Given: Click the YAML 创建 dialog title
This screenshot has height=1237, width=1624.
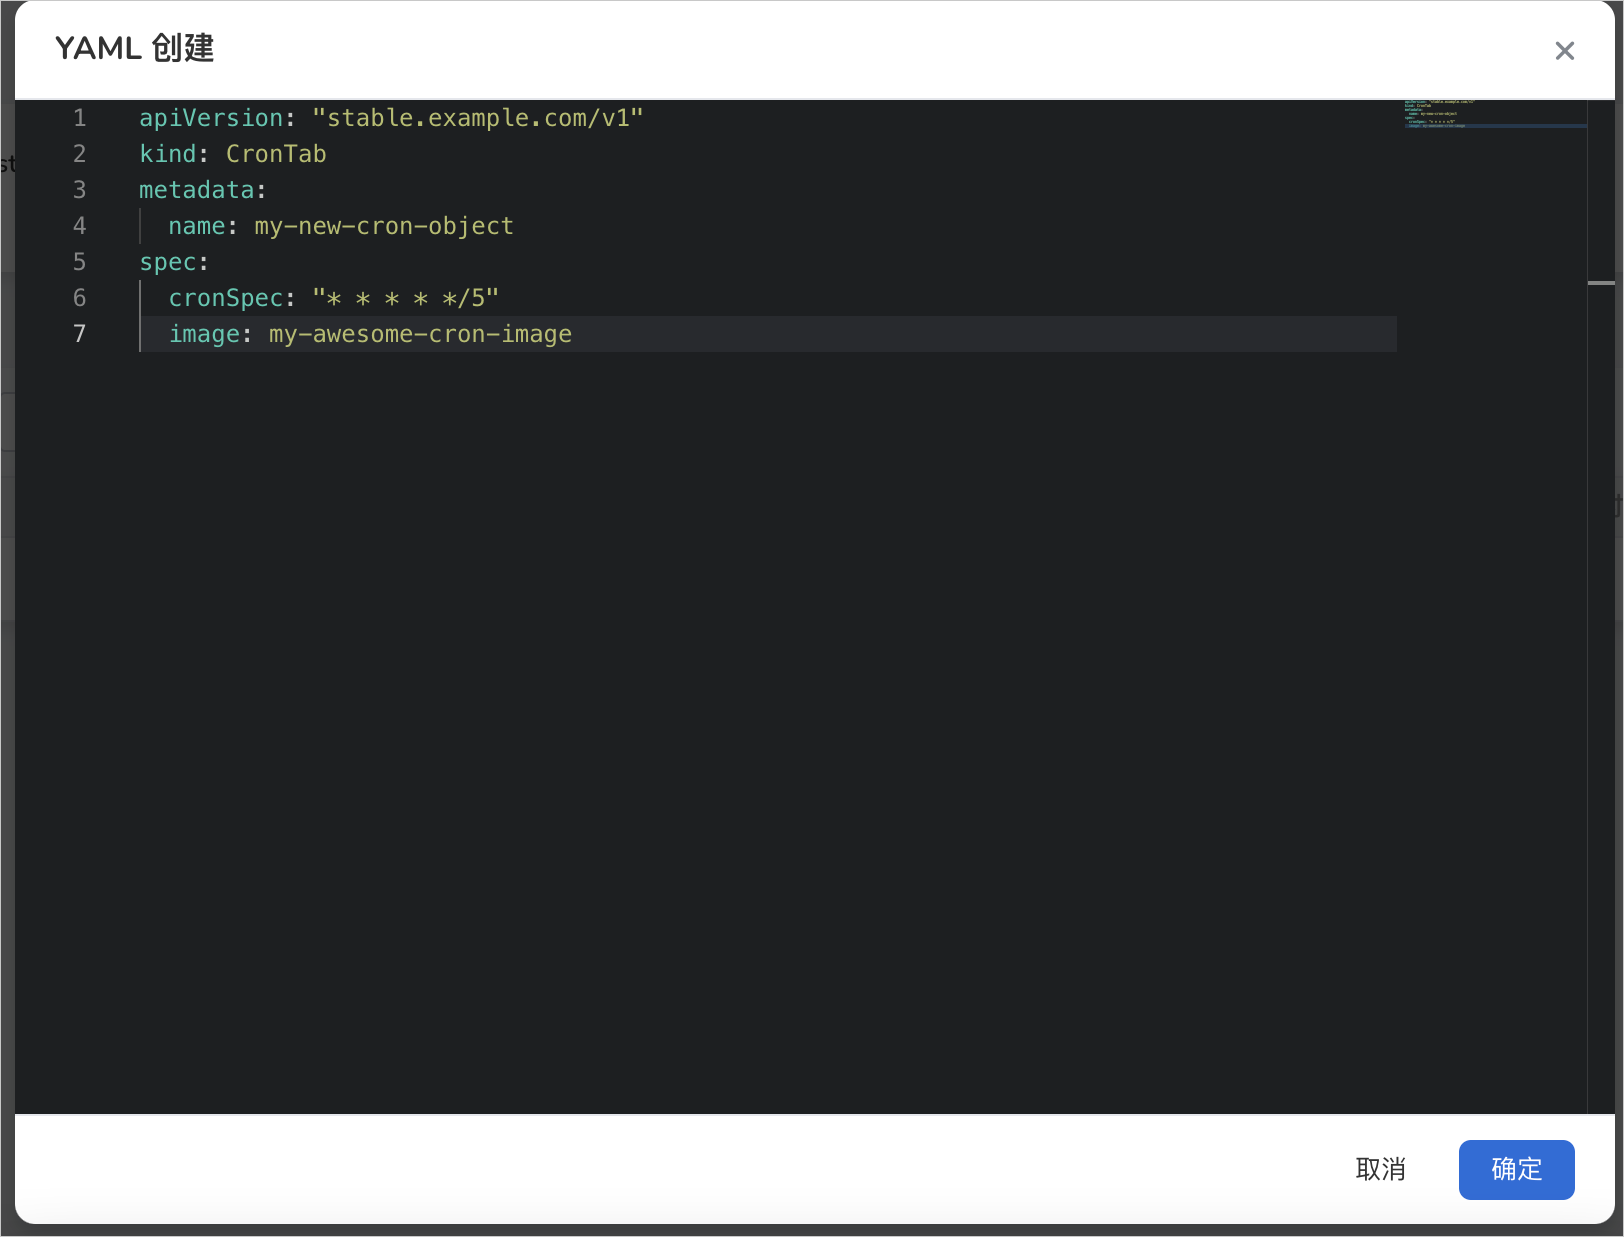Looking at the screenshot, I should 135,48.
